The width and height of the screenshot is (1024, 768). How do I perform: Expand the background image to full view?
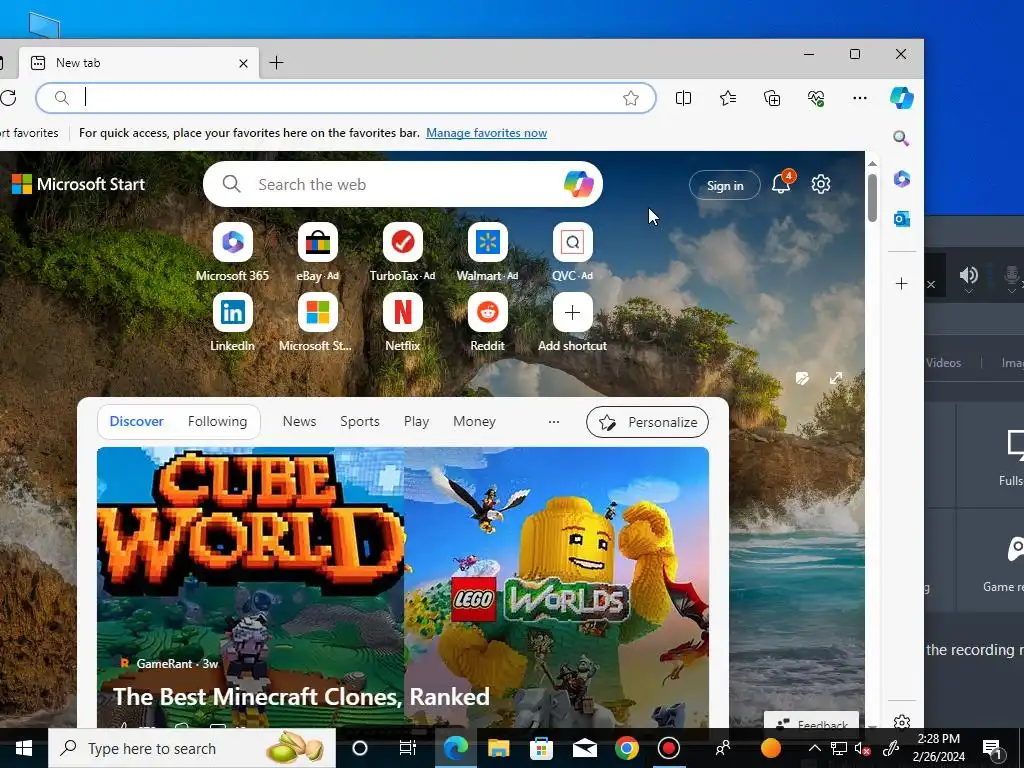click(x=836, y=378)
